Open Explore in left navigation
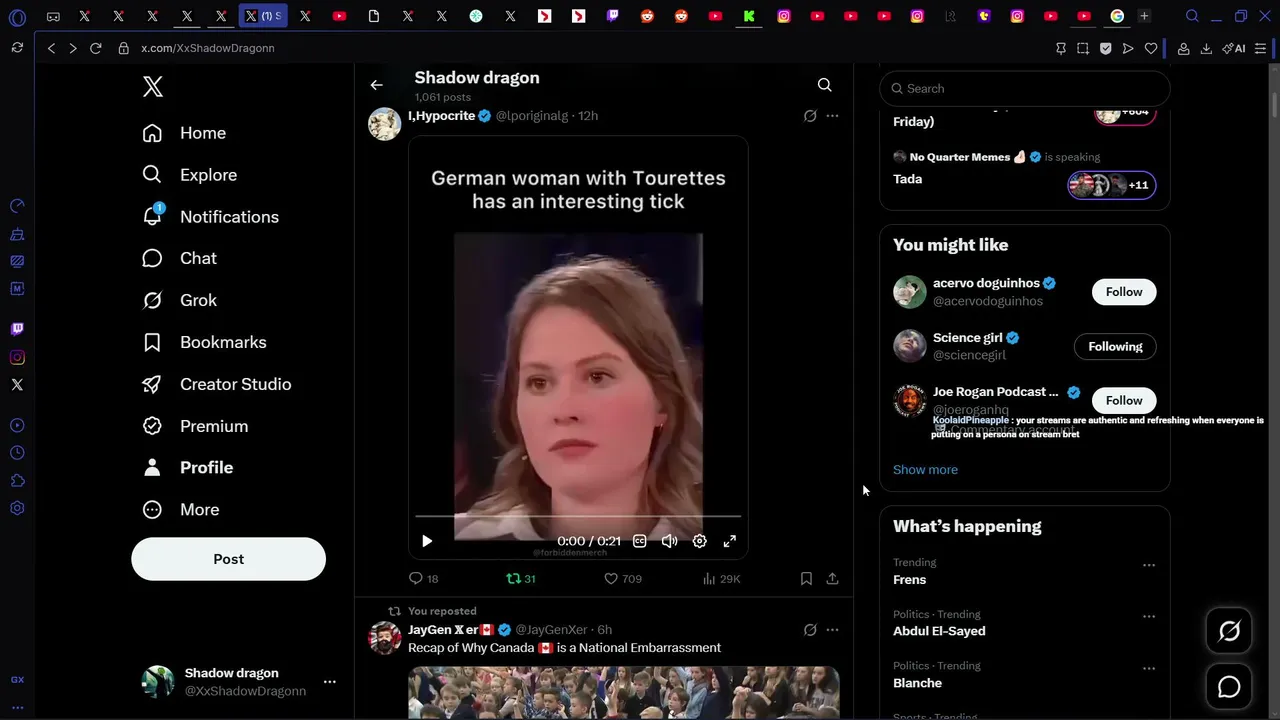 (190, 175)
